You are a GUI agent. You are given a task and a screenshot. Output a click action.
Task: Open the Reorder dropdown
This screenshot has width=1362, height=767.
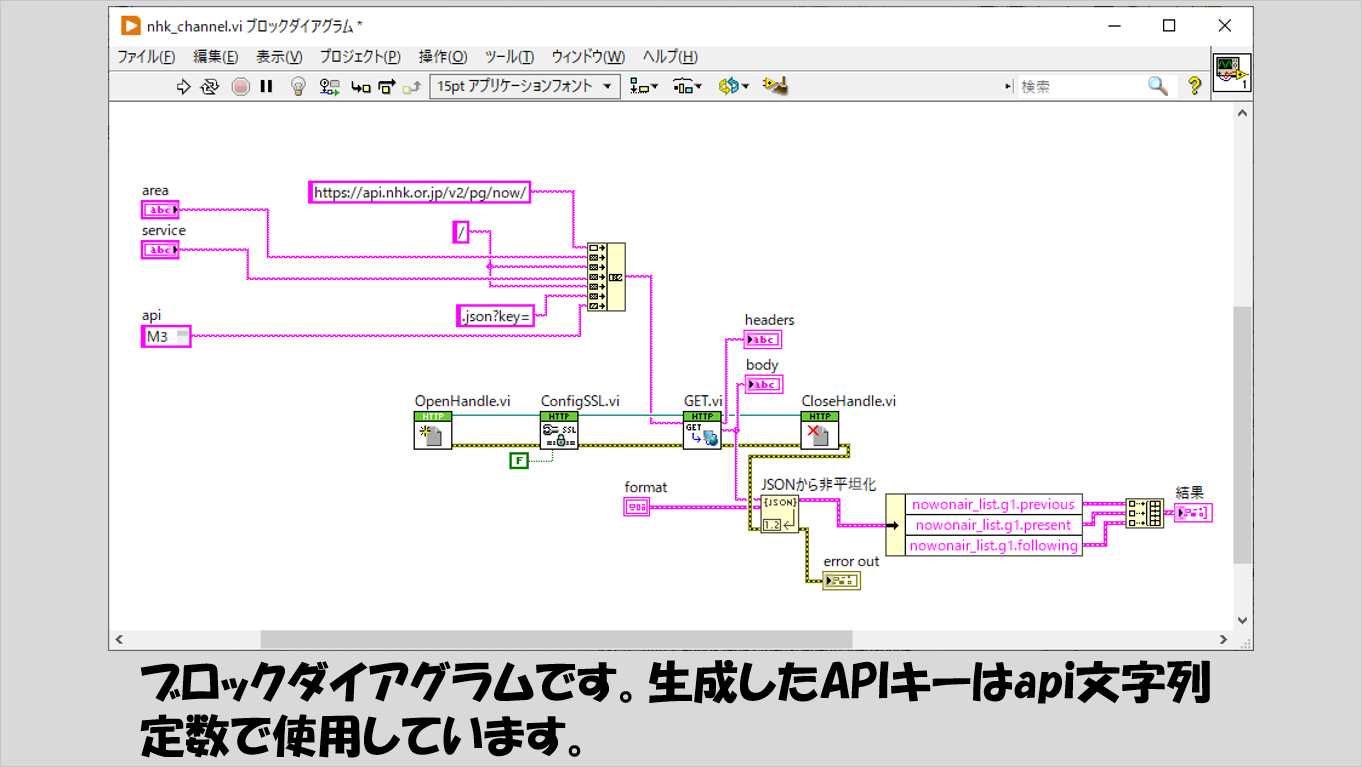pyautogui.click(x=733, y=87)
